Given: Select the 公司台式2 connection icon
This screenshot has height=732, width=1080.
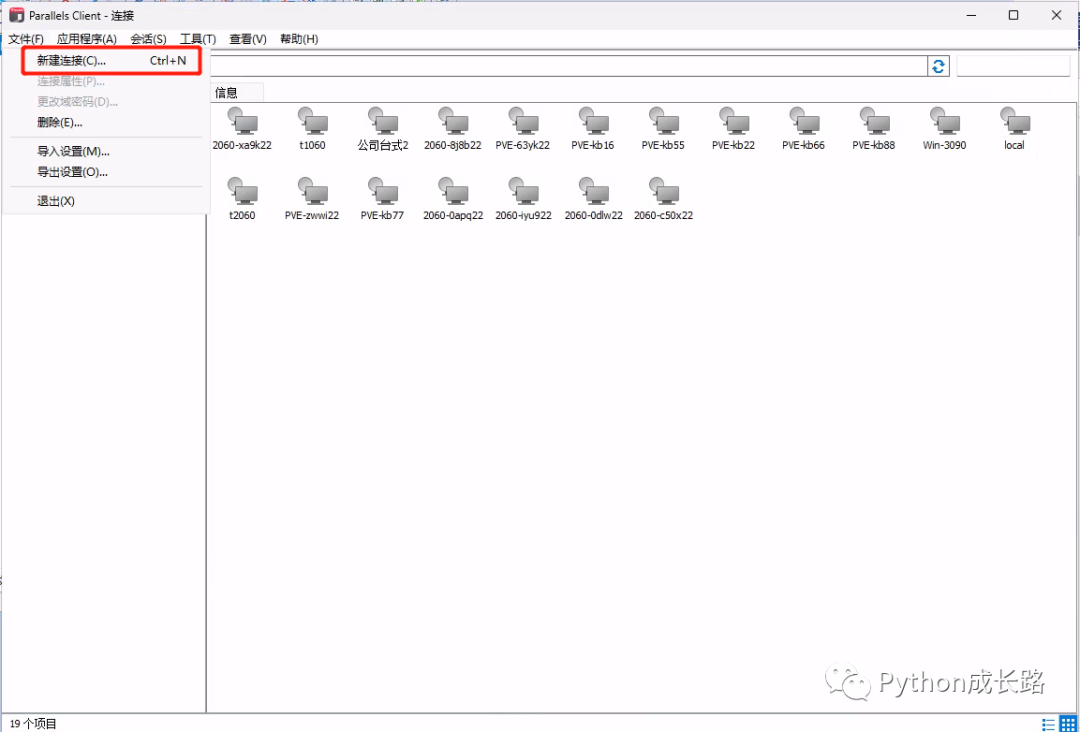Looking at the screenshot, I should [x=383, y=120].
